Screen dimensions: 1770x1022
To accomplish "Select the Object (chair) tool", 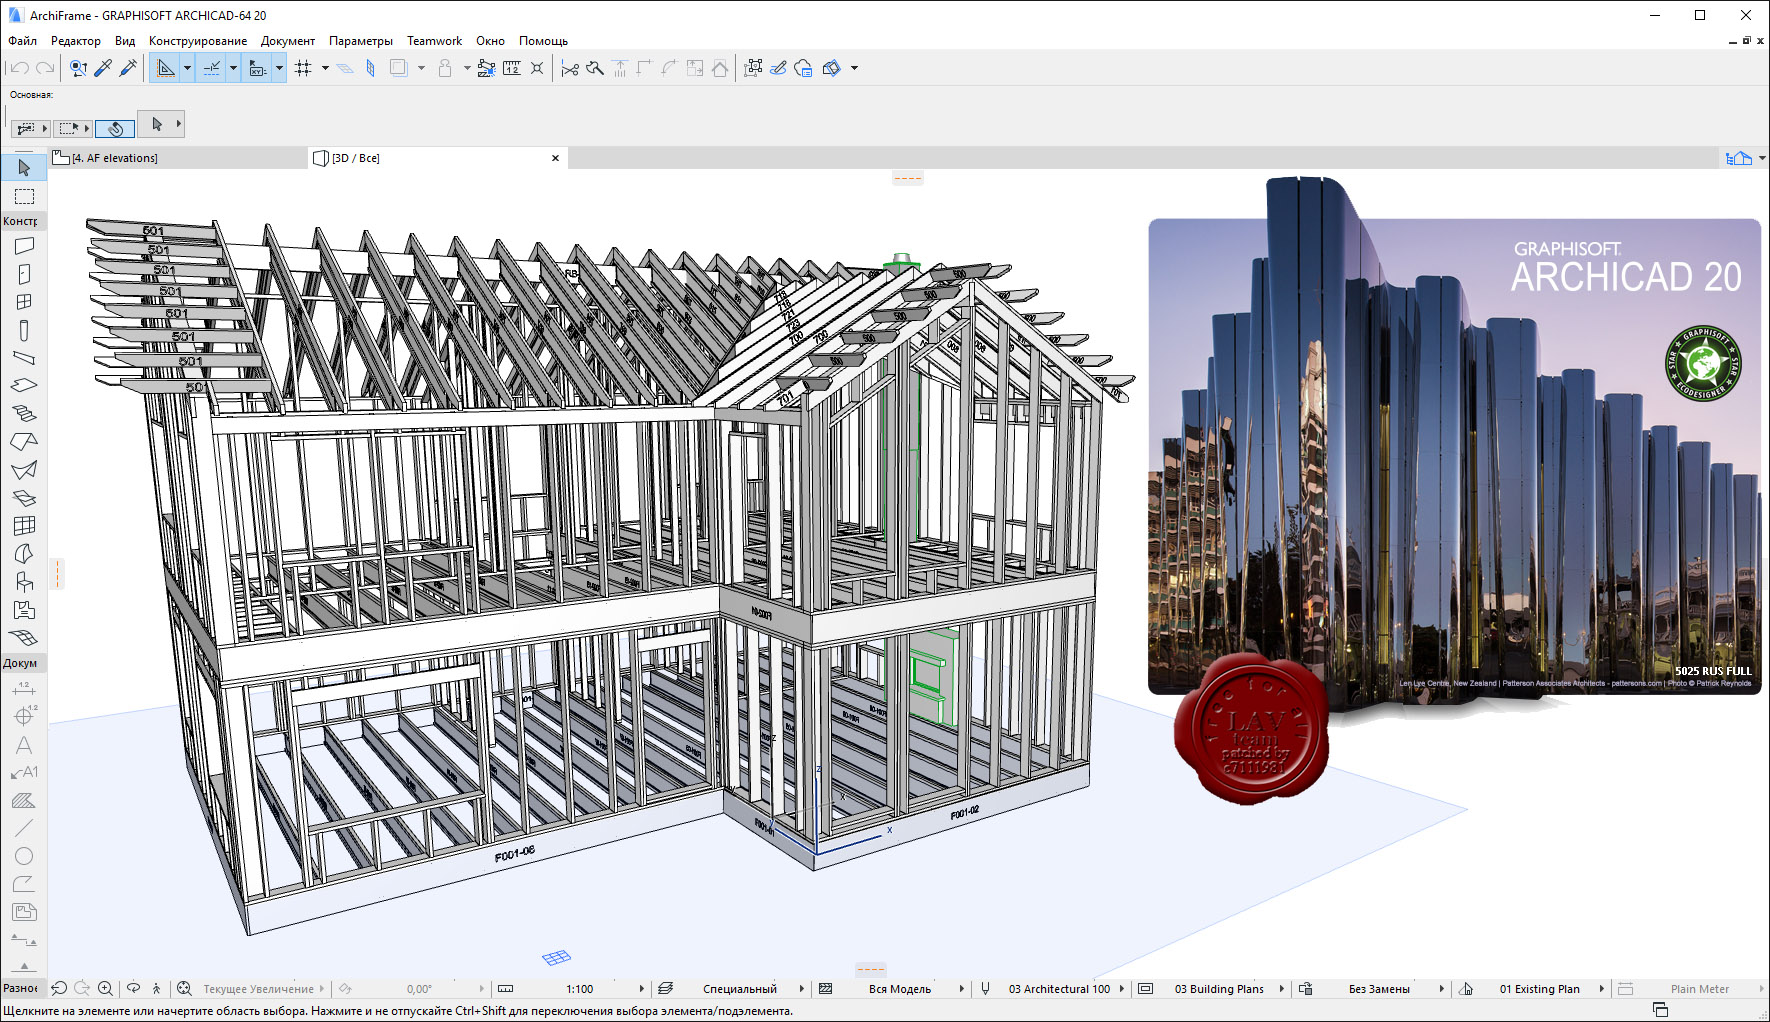I will pyautogui.click(x=24, y=582).
